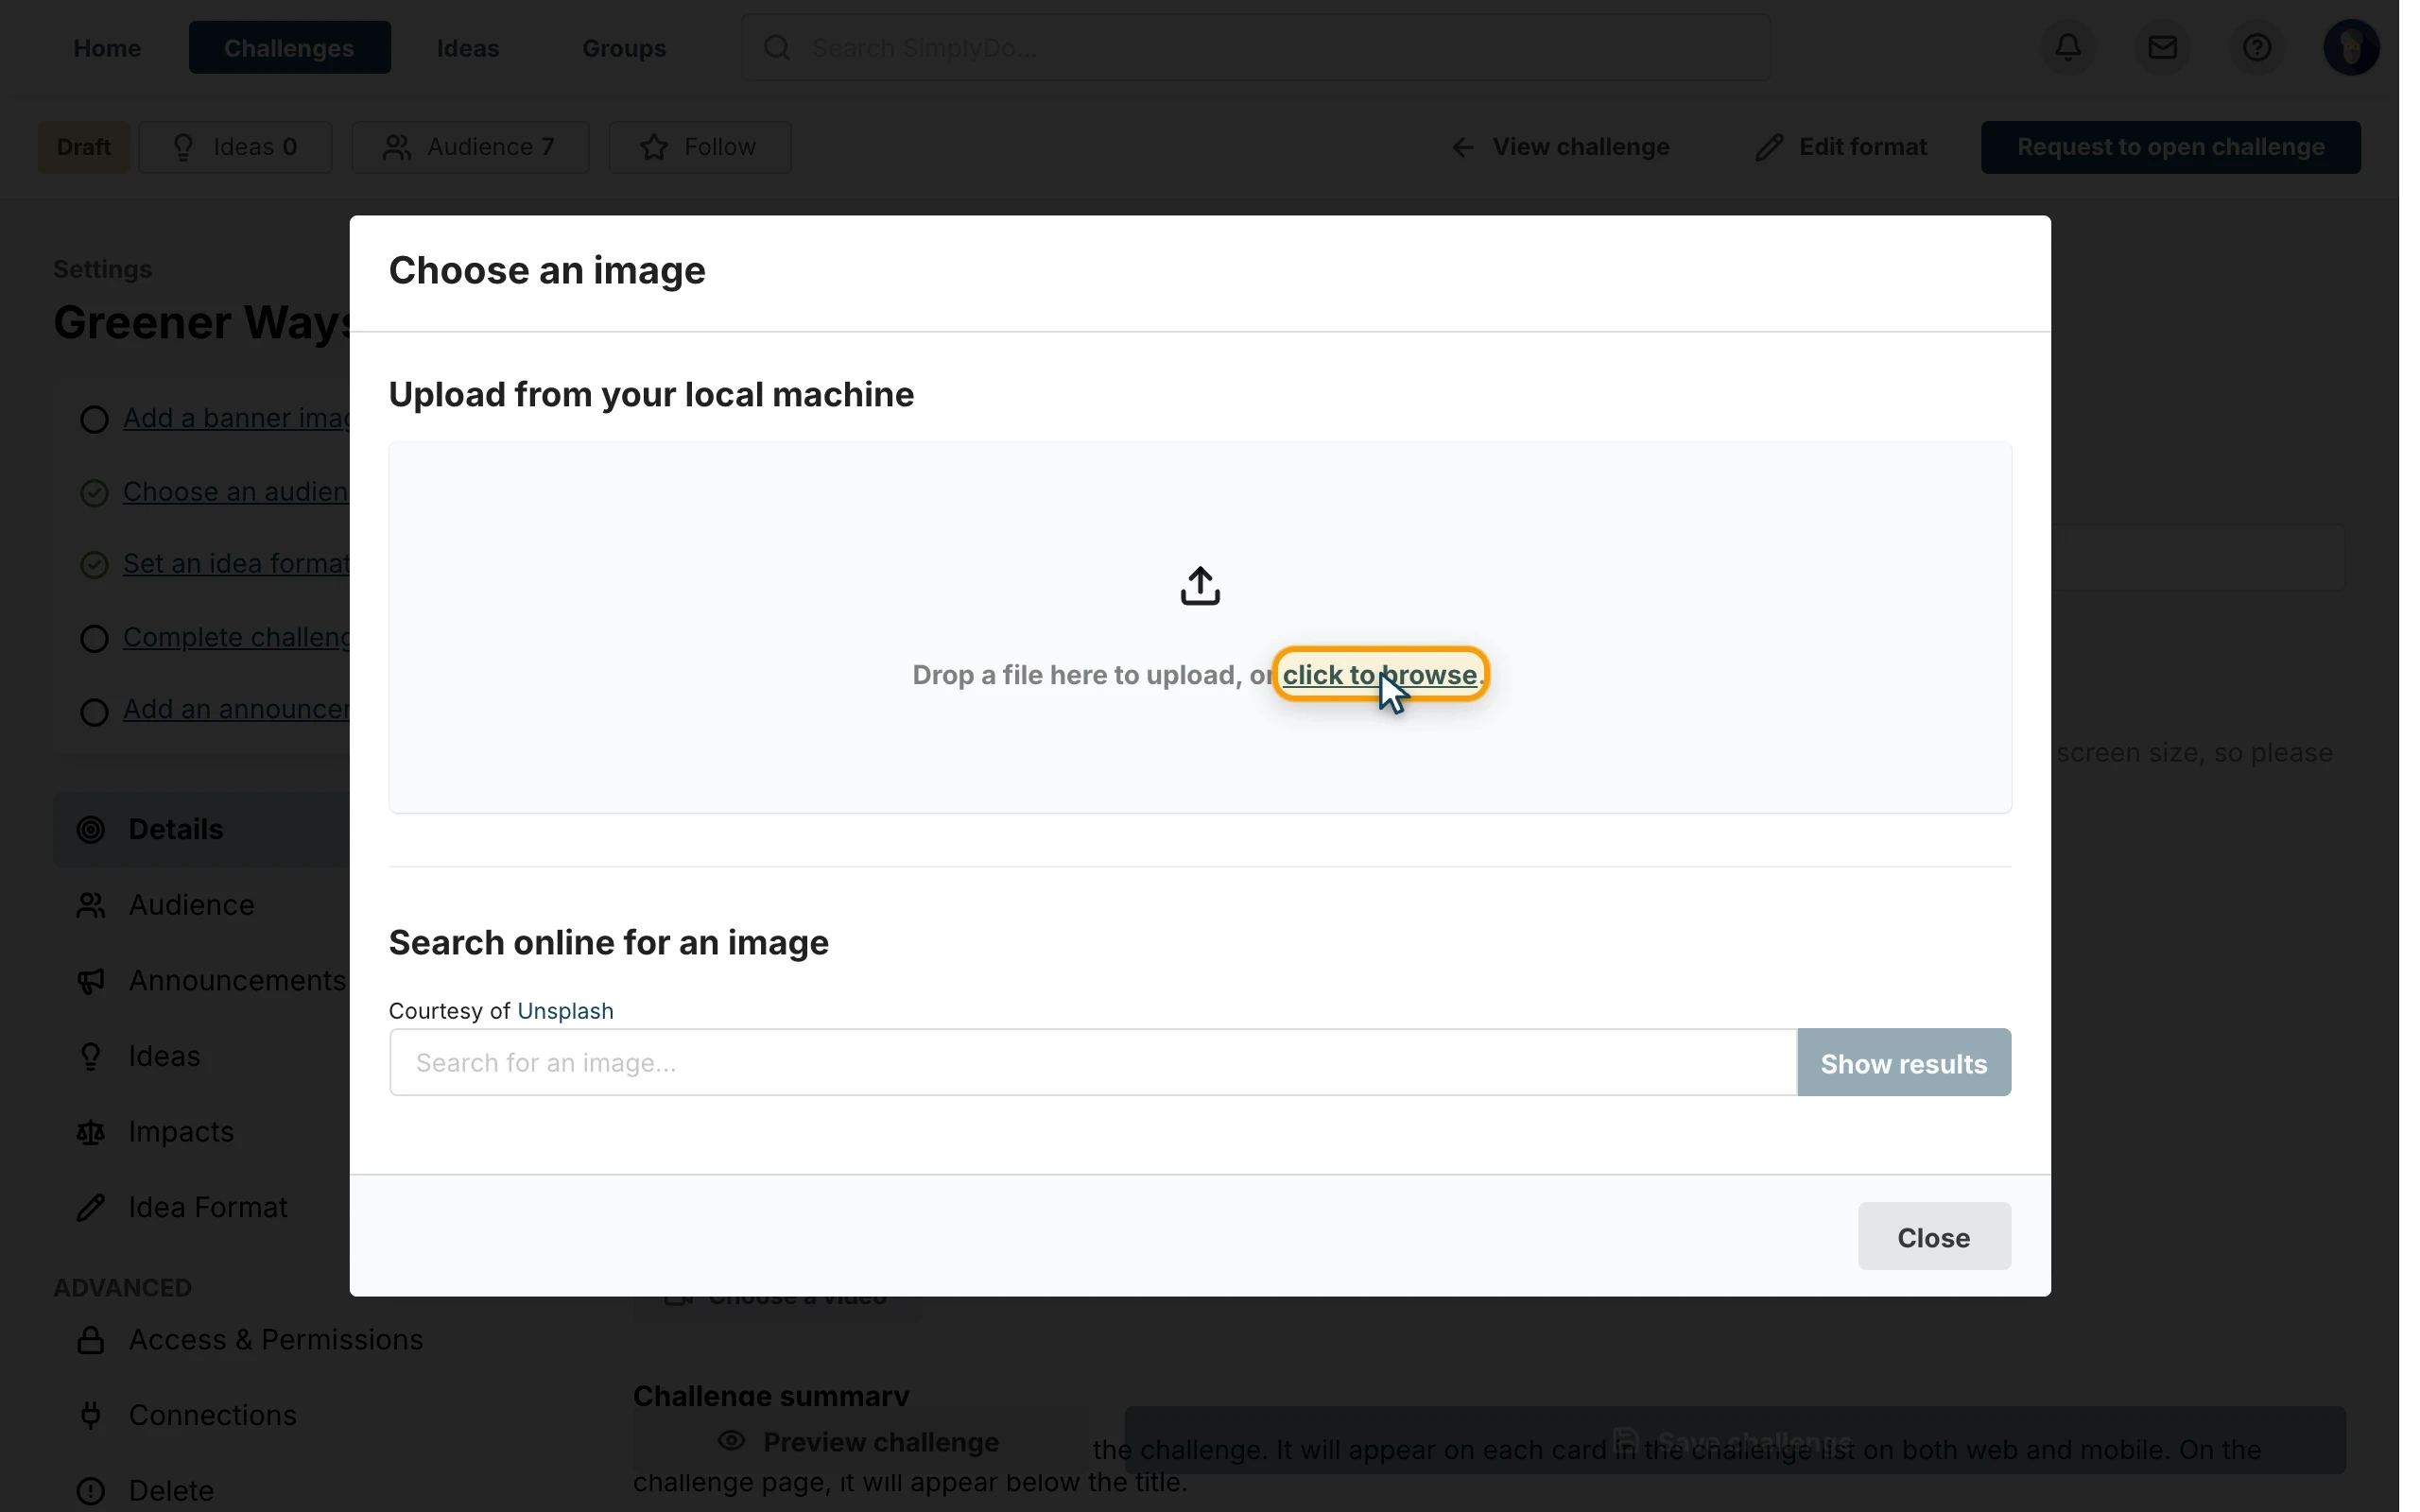Open the help question mark icon

coord(2256,47)
